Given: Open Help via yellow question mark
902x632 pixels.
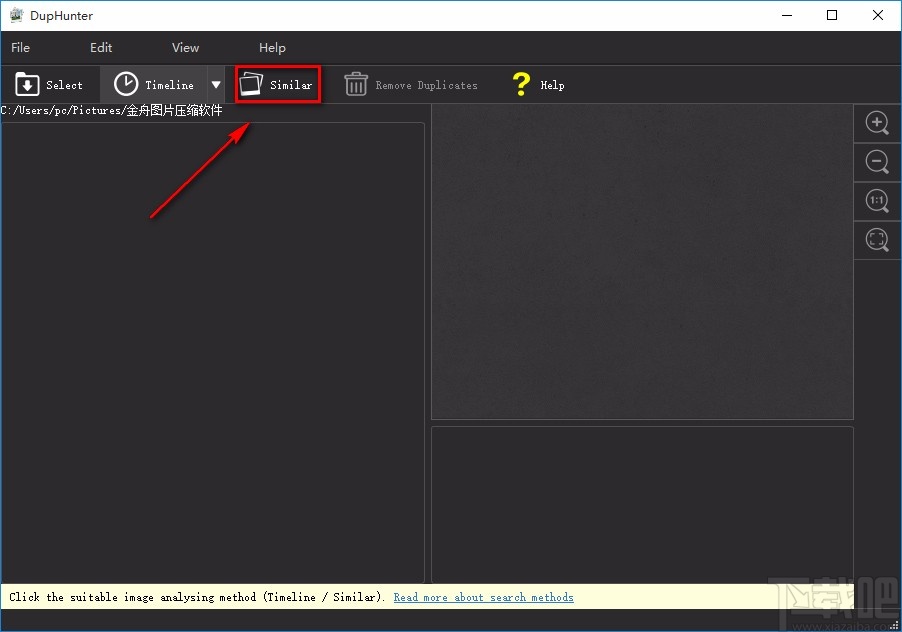Looking at the screenshot, I should tap(521, 85).
